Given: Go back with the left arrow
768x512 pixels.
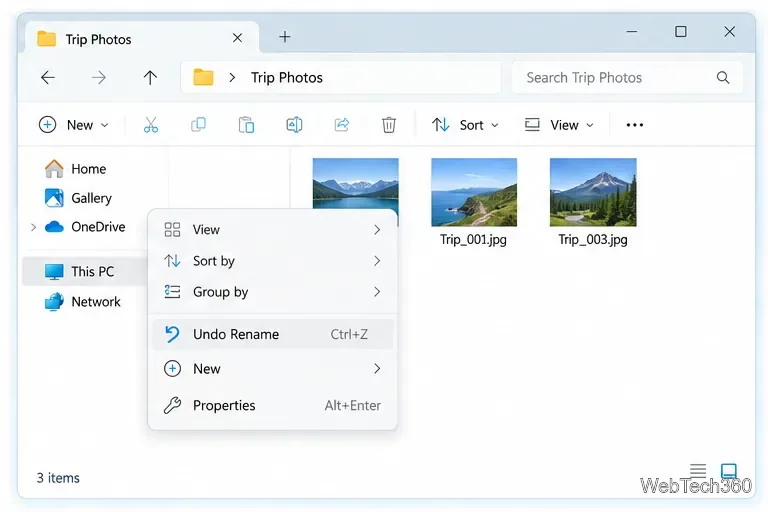Looking at the screenshot, I should click(x=48, y=77).
